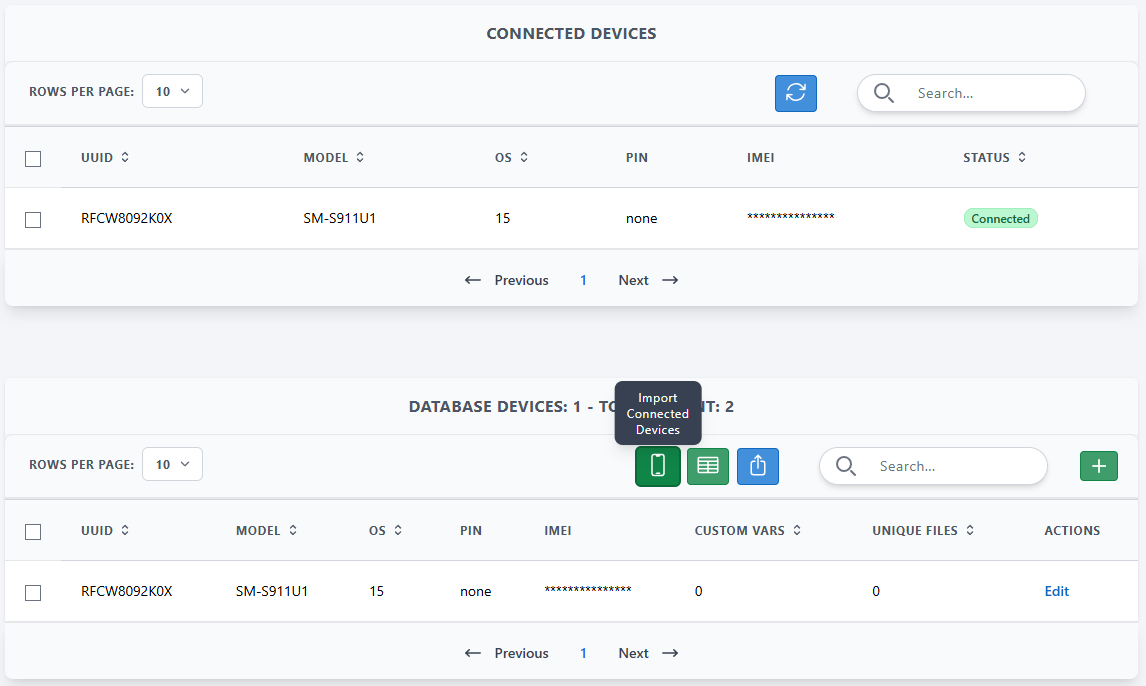1146x686 pixels.
Task: Go to Next page in Database Devices
Action: [648, 653]
